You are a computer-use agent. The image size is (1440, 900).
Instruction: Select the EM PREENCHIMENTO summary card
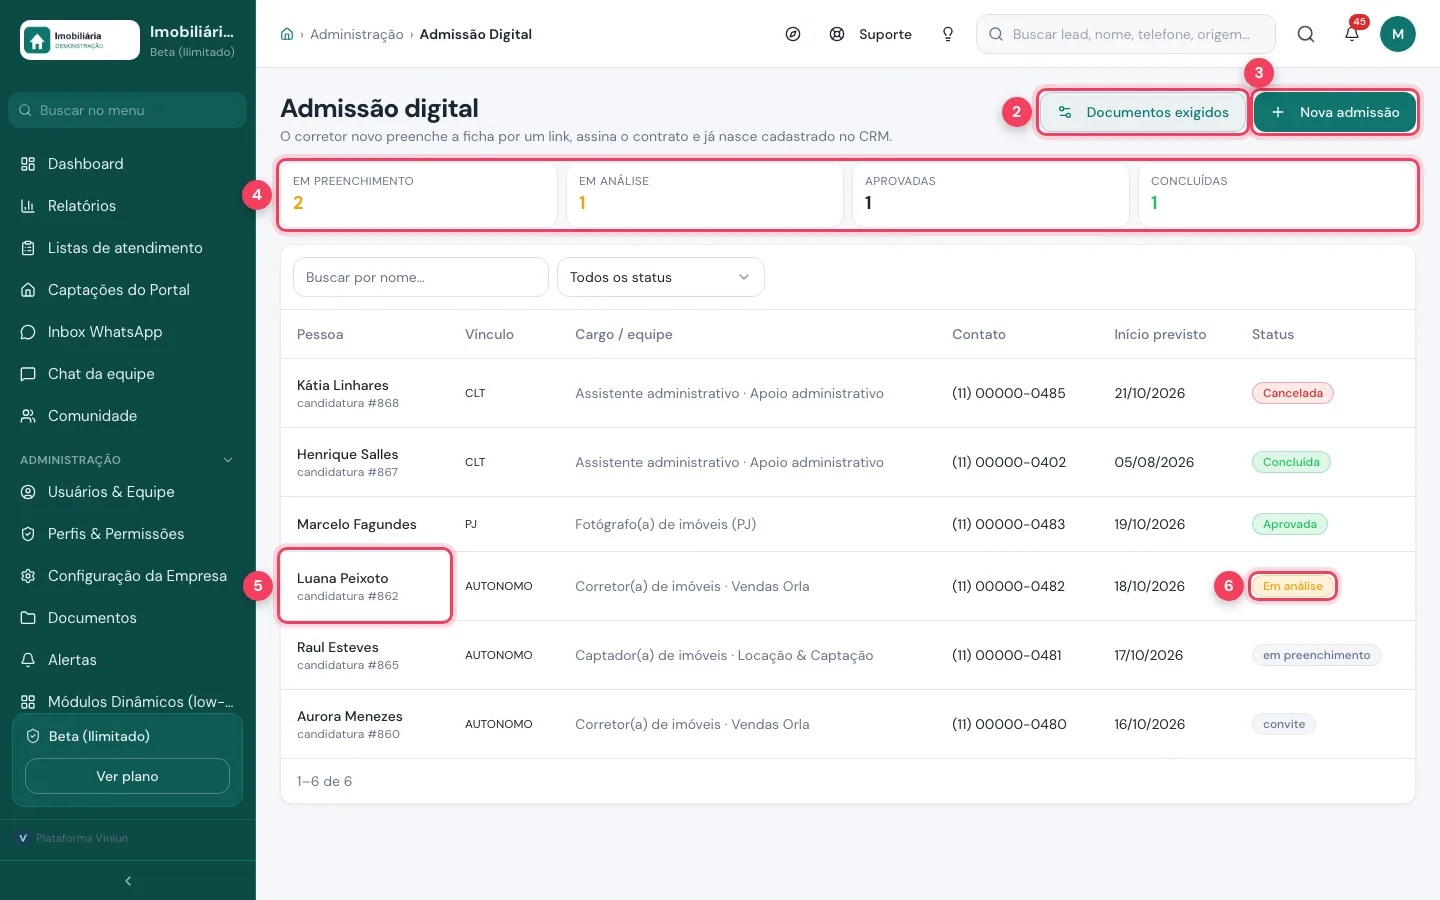coord(418,195)
